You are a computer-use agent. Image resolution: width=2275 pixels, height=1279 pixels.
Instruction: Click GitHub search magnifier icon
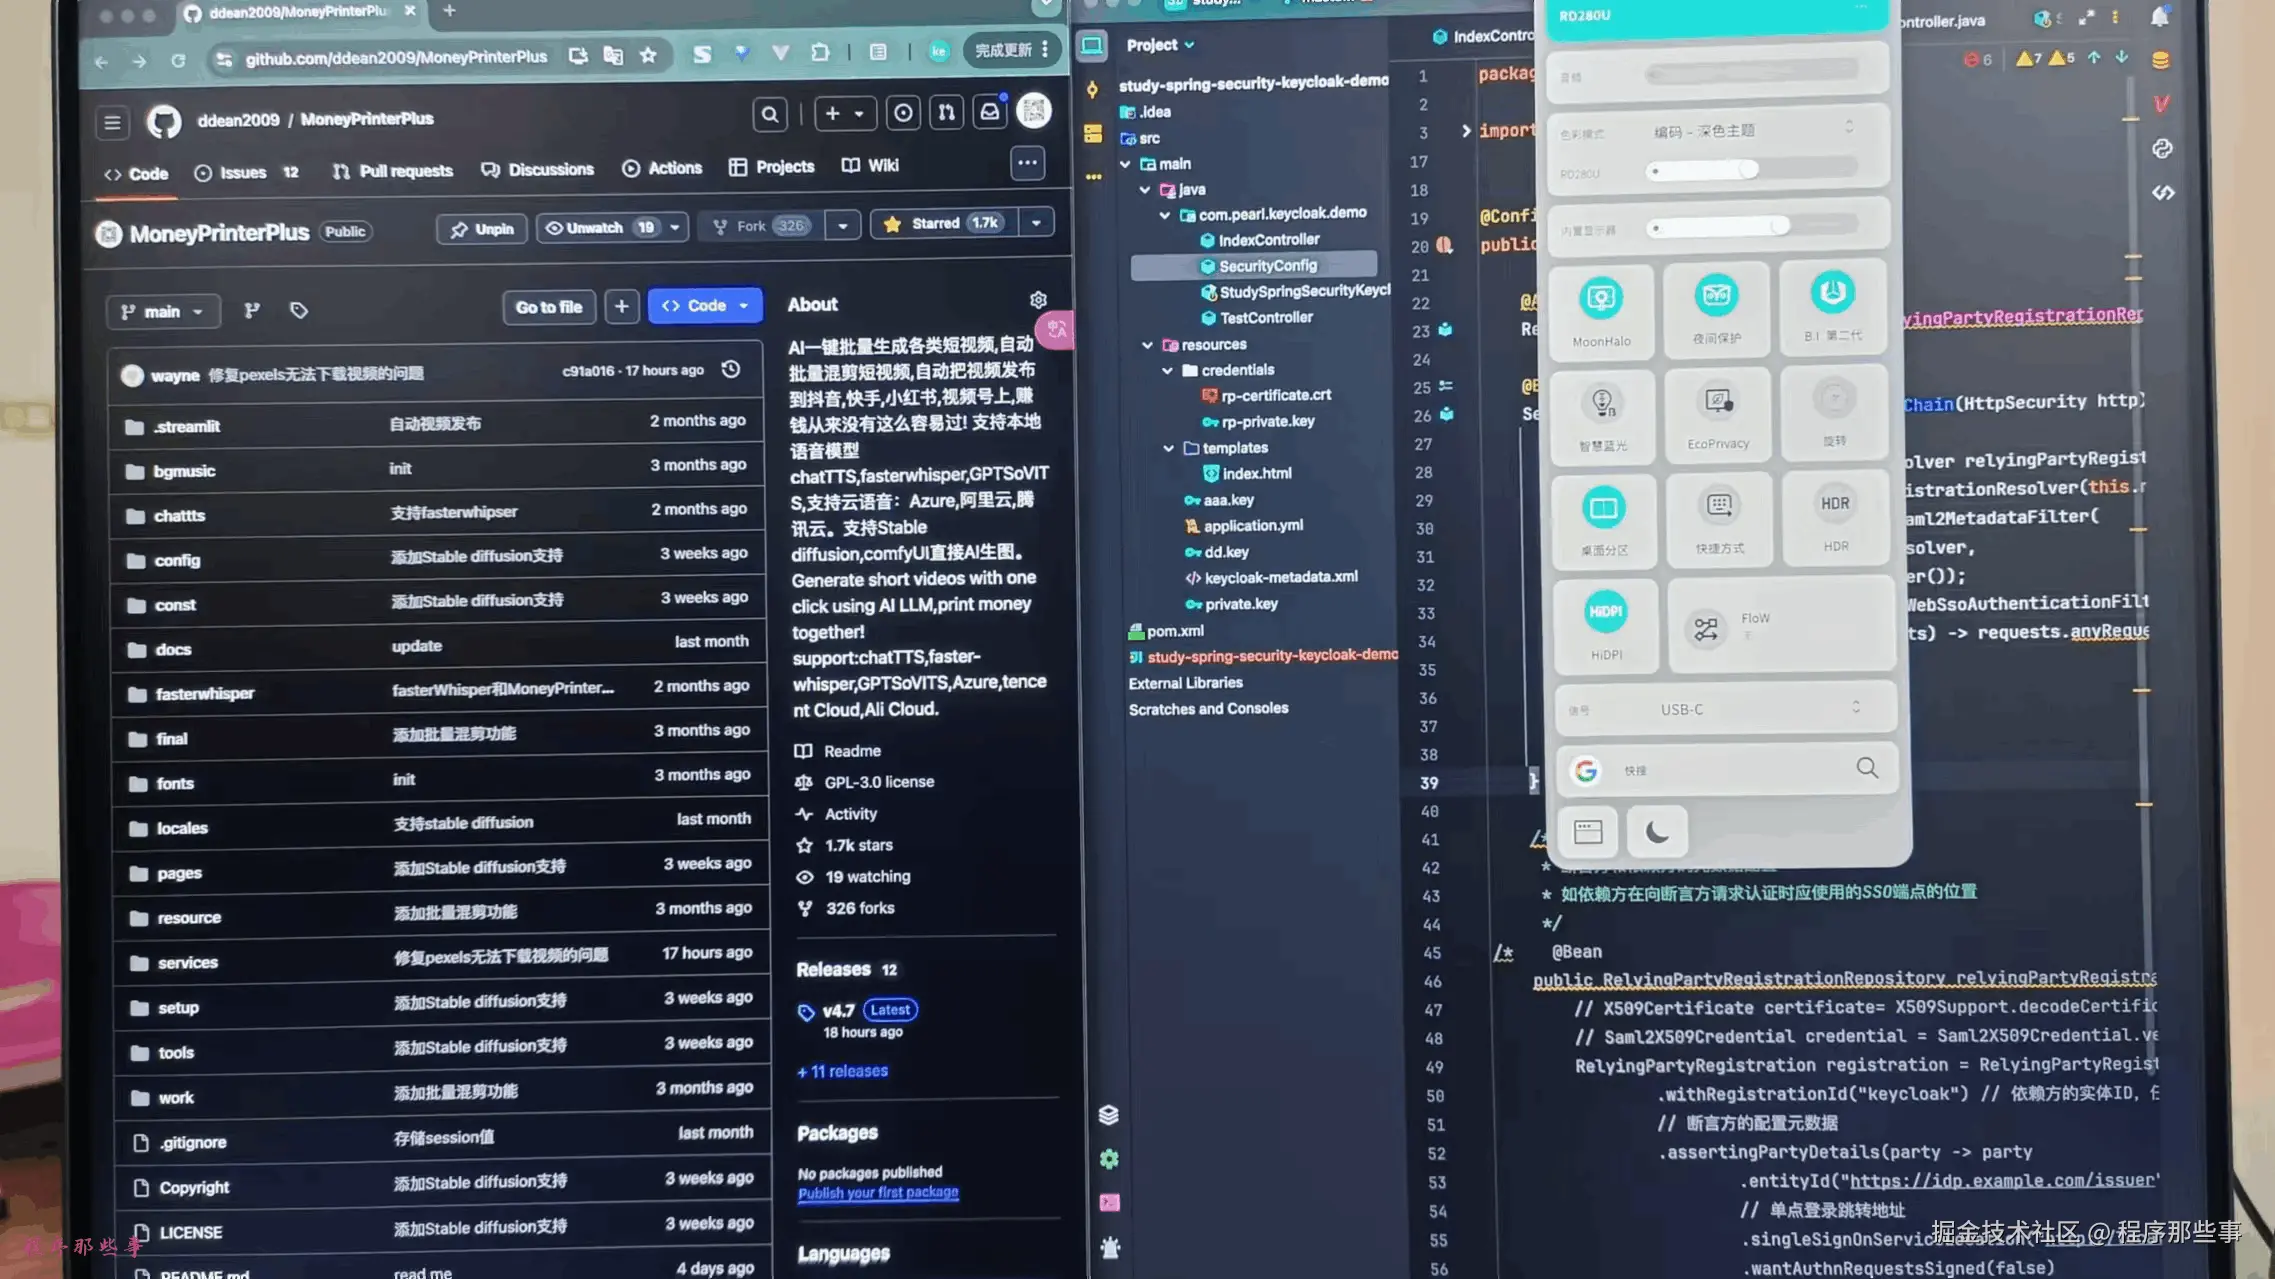(x=769, y=115)
